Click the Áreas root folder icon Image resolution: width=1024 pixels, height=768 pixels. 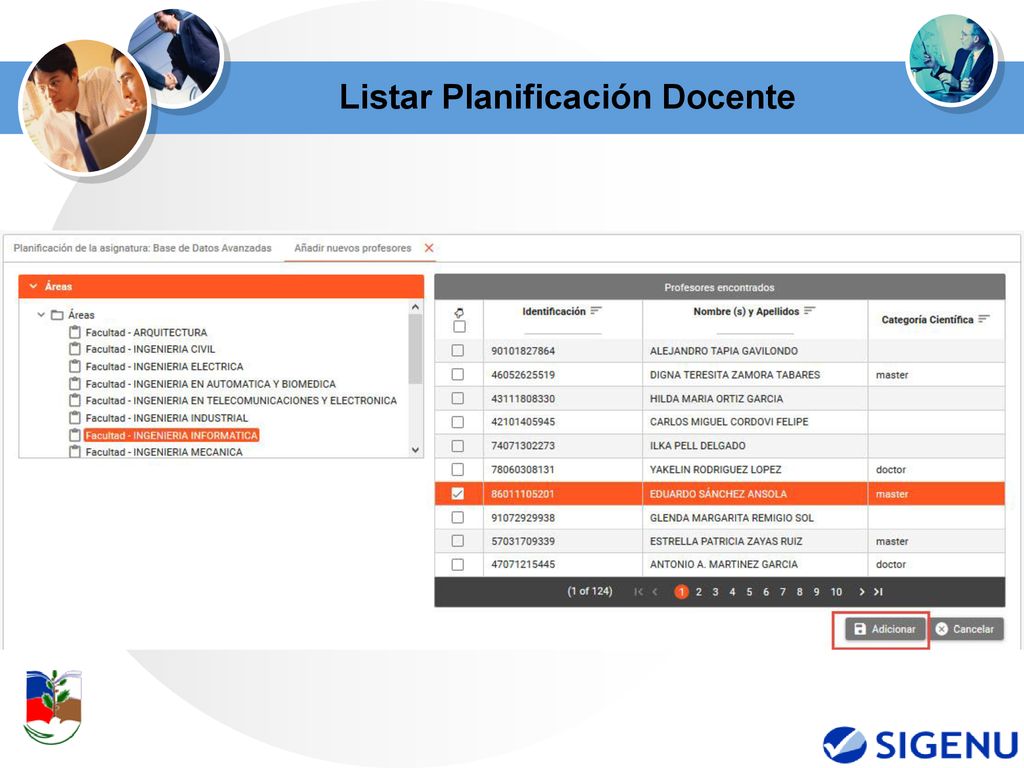pos(57,315)
